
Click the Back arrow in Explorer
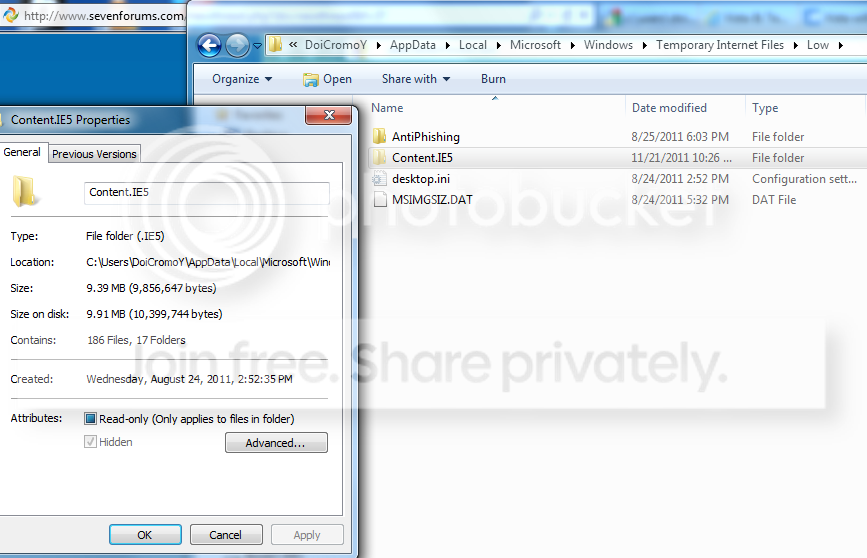coord(210,45)
